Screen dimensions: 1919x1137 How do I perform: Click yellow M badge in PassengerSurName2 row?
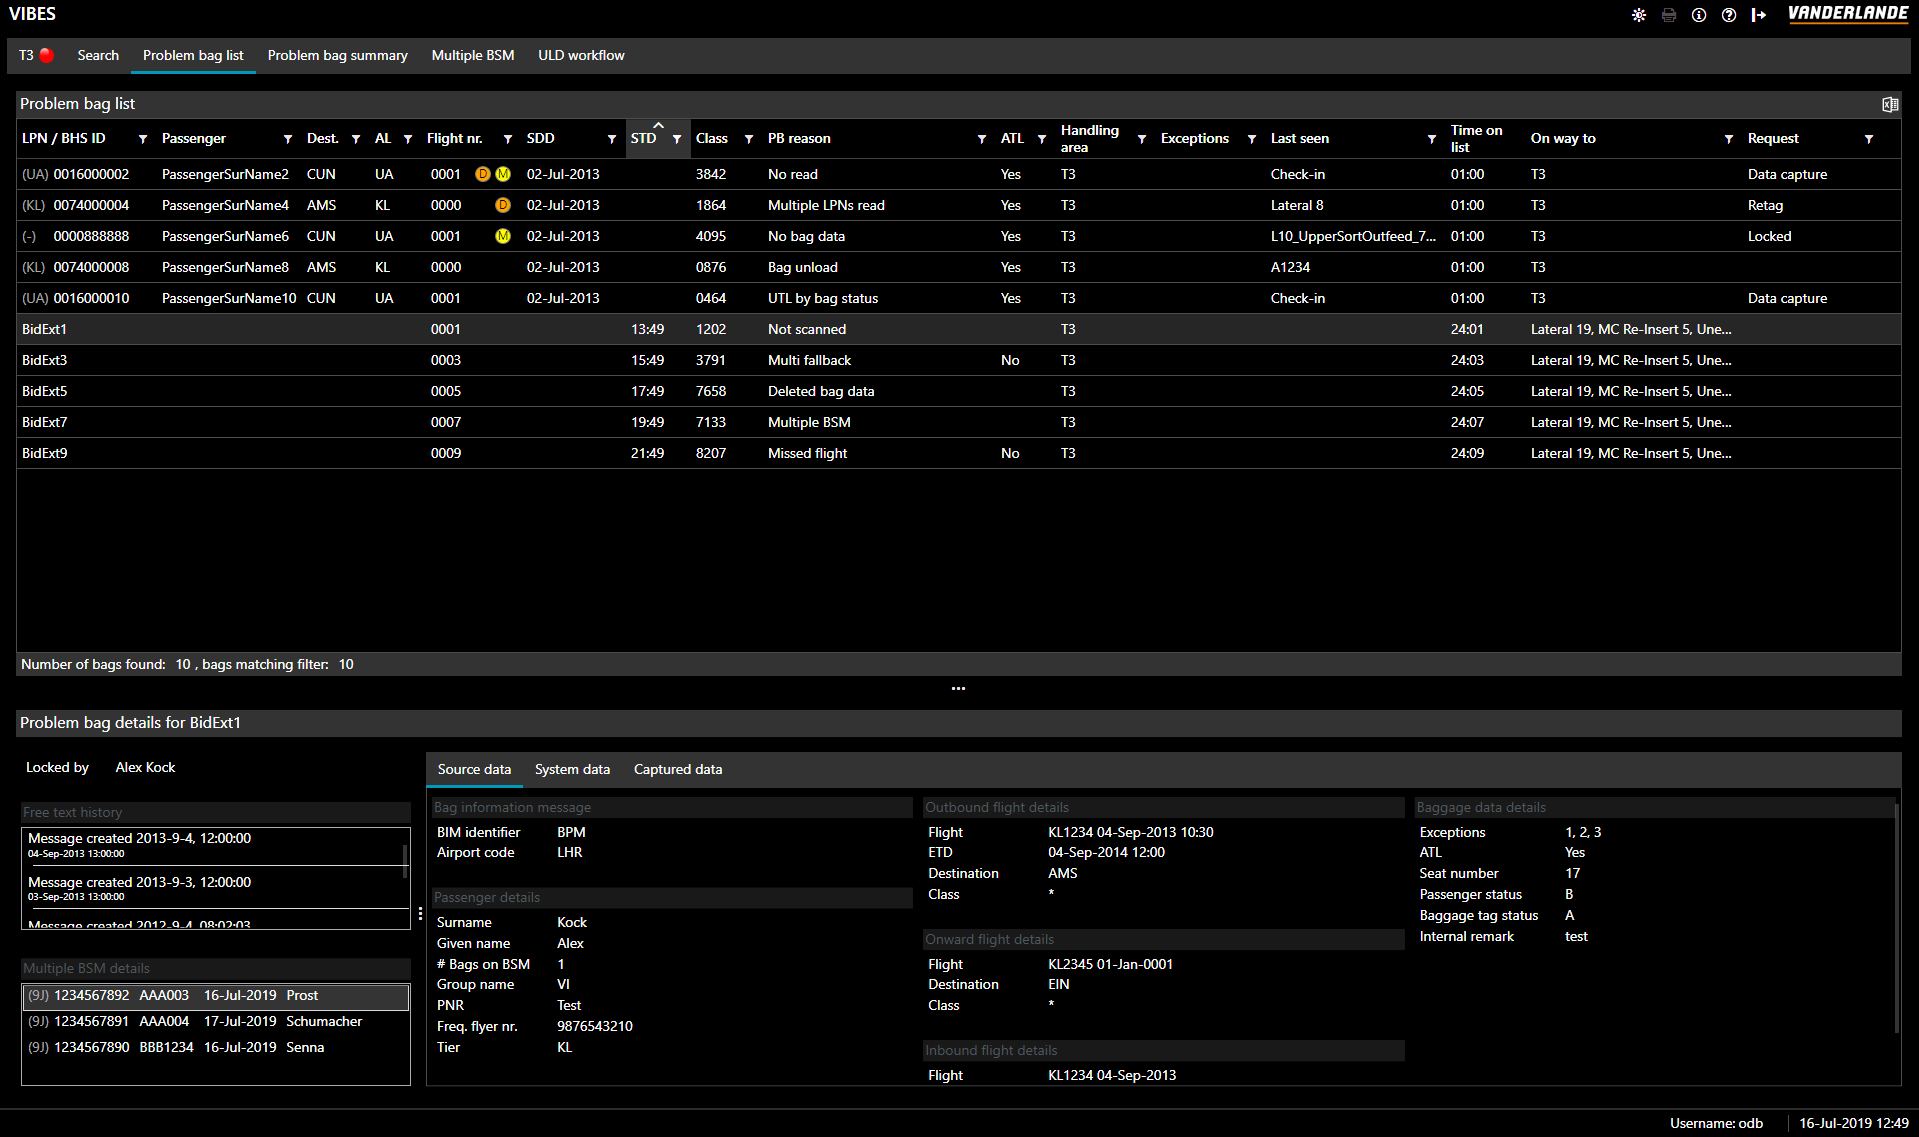(503, 174)
